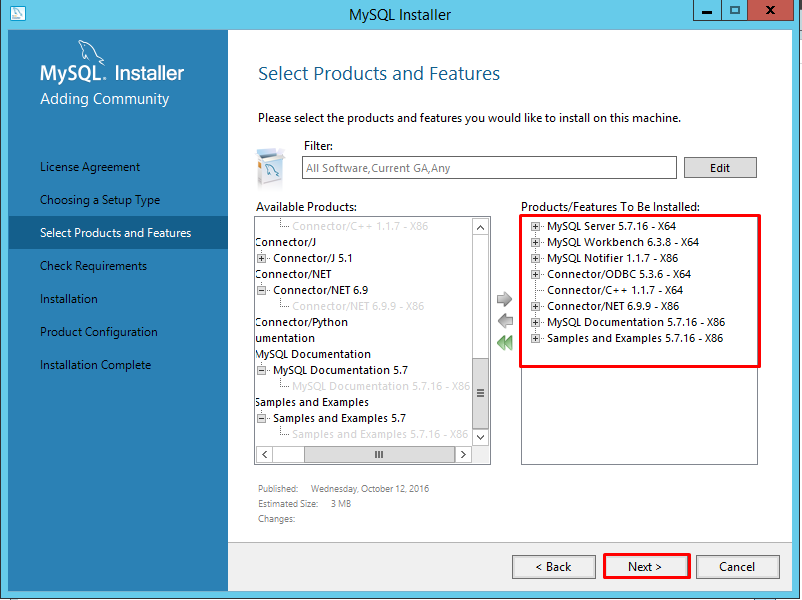802x600 pixels.
Task: Open the Check Requirements step
Action: pyautogui.click(x=94, y=266)
